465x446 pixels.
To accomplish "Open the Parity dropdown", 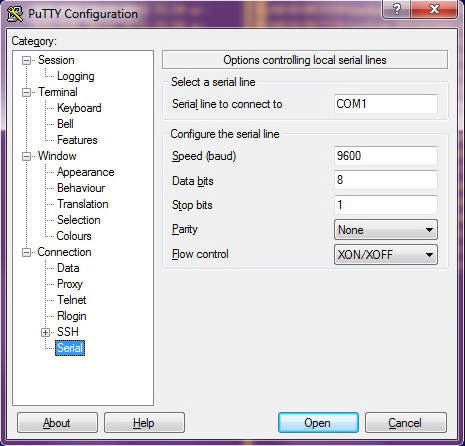I will (x=386, y=230).
